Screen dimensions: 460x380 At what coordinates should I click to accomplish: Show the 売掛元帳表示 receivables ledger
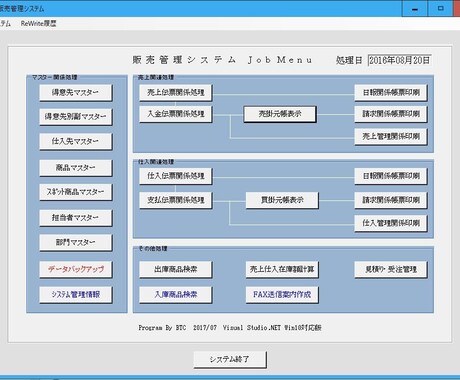280,114
